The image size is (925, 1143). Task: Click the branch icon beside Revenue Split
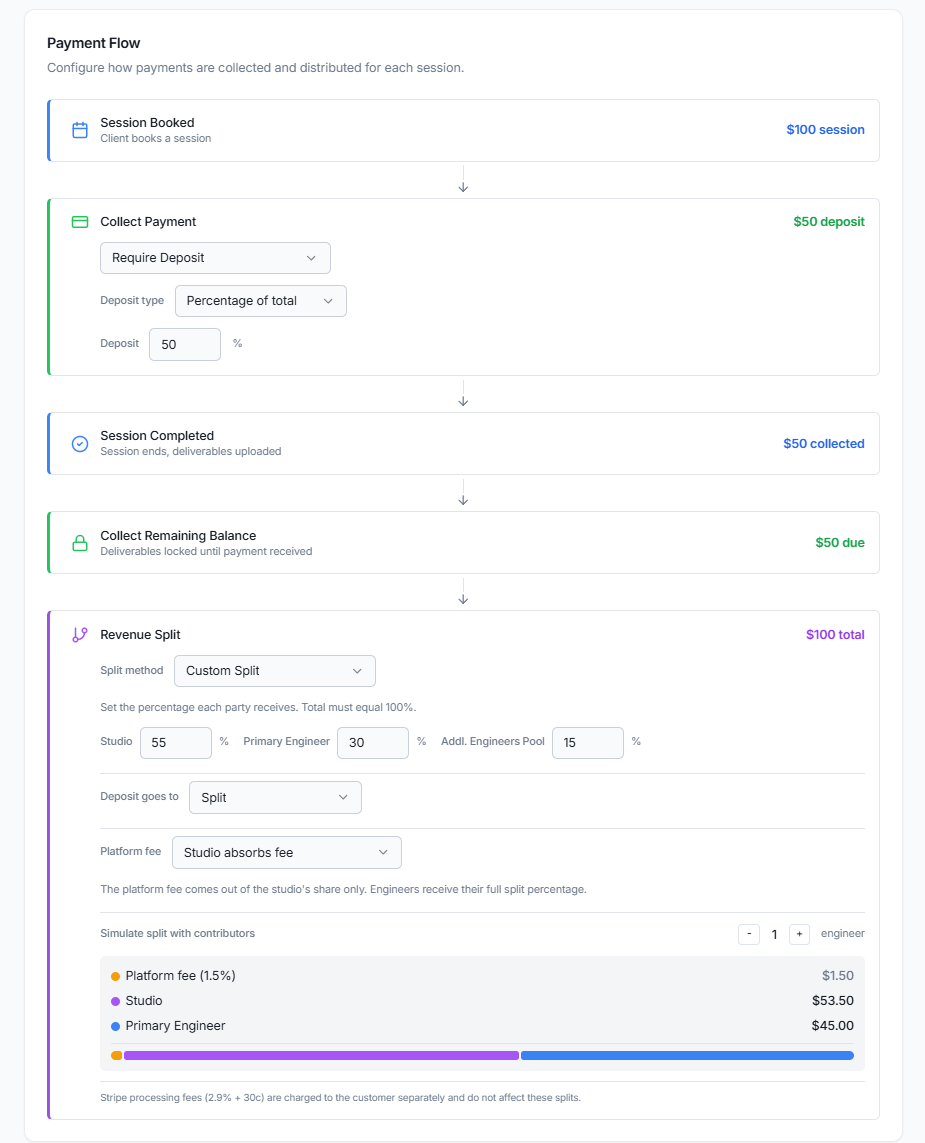pos(80,635)
